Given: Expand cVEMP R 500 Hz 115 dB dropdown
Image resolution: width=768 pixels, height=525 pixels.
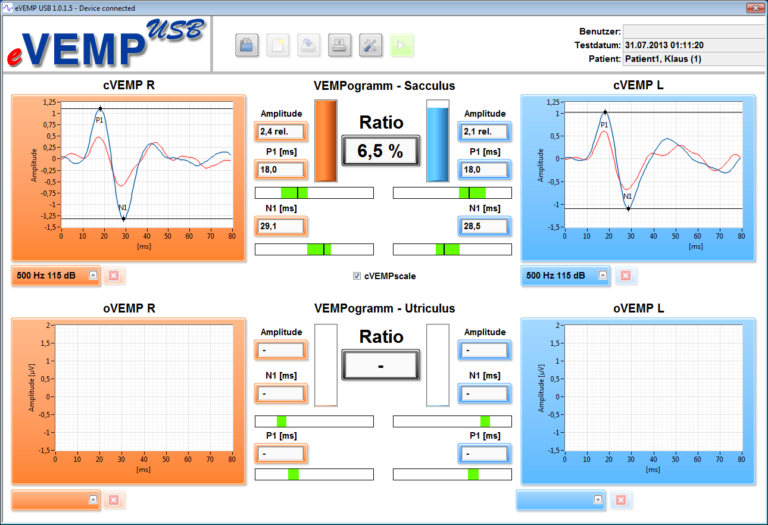Looking at the screenshot, I should pyautogui.click(x=92, y=275).
